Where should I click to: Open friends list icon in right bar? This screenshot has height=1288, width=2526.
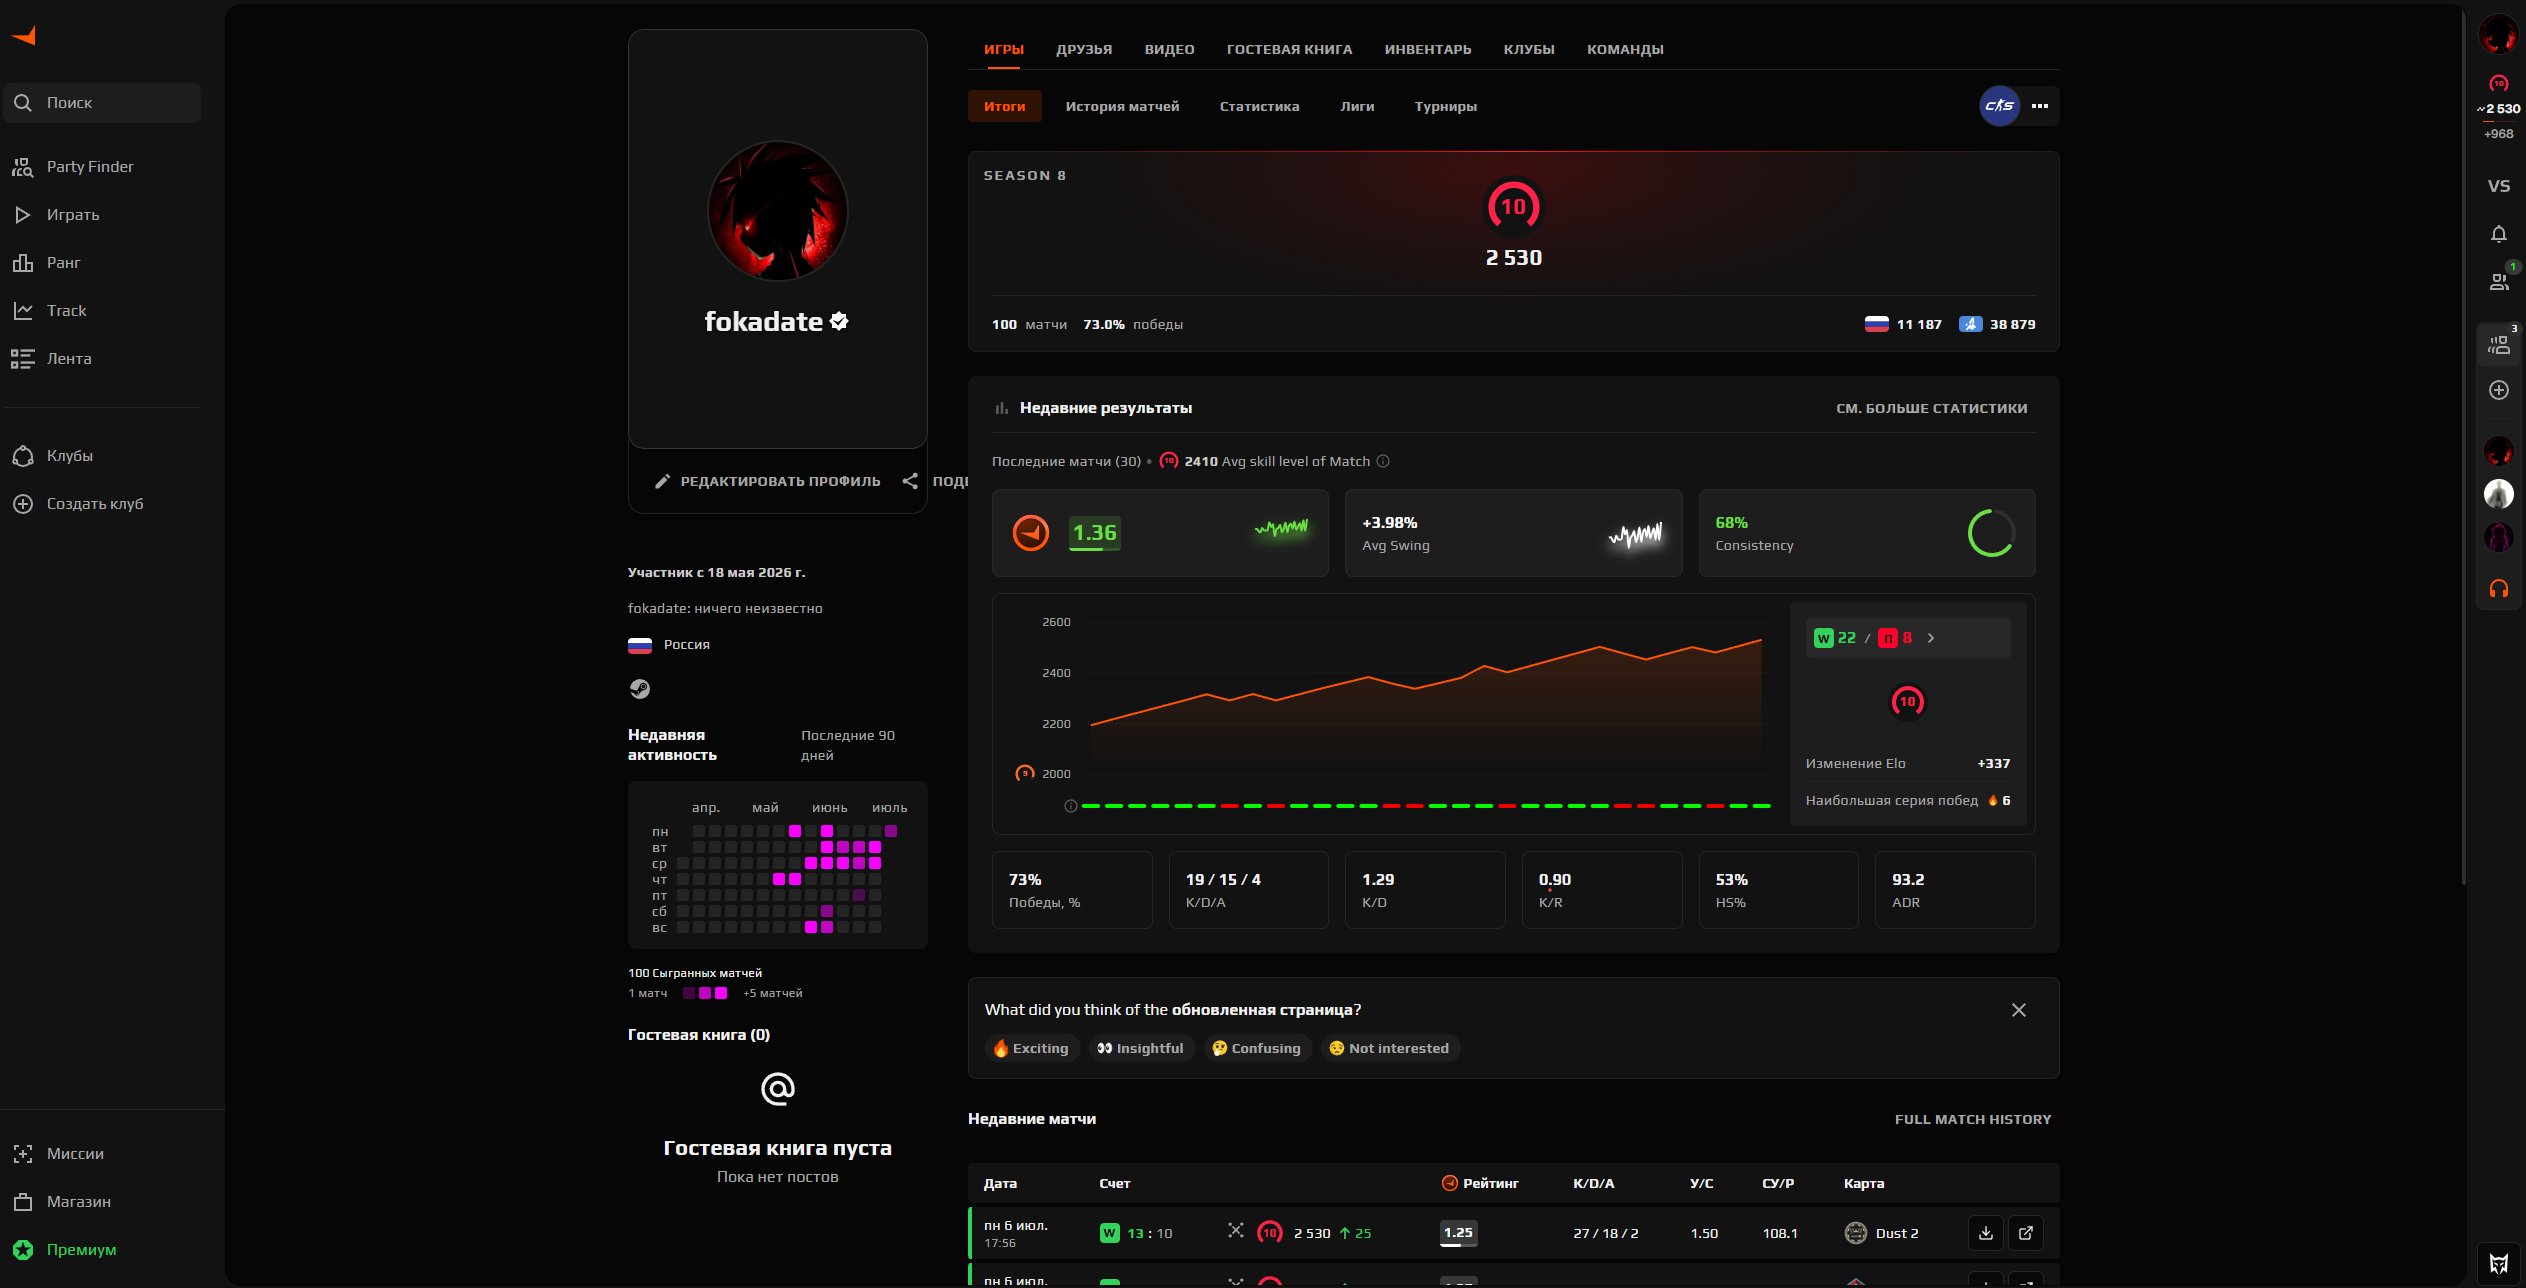pyautogui.click(x=2498, y=282)
